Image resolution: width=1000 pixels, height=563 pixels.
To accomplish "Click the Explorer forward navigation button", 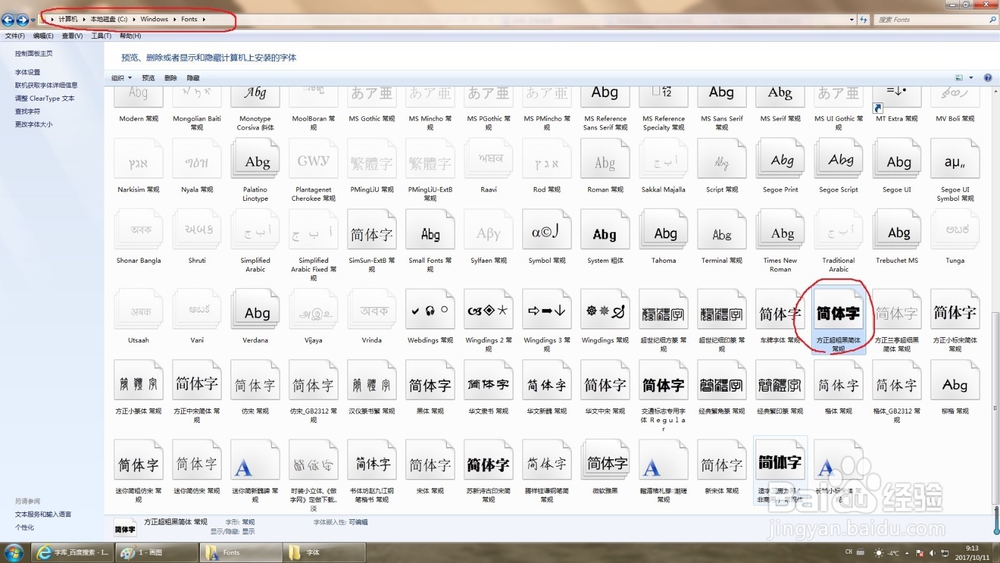I will [23, 20].
